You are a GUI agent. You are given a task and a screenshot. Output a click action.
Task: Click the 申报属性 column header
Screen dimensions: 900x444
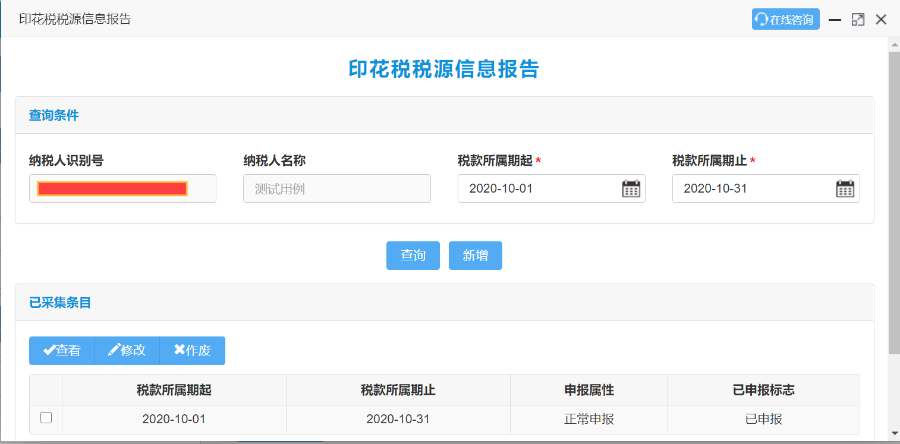589,390
